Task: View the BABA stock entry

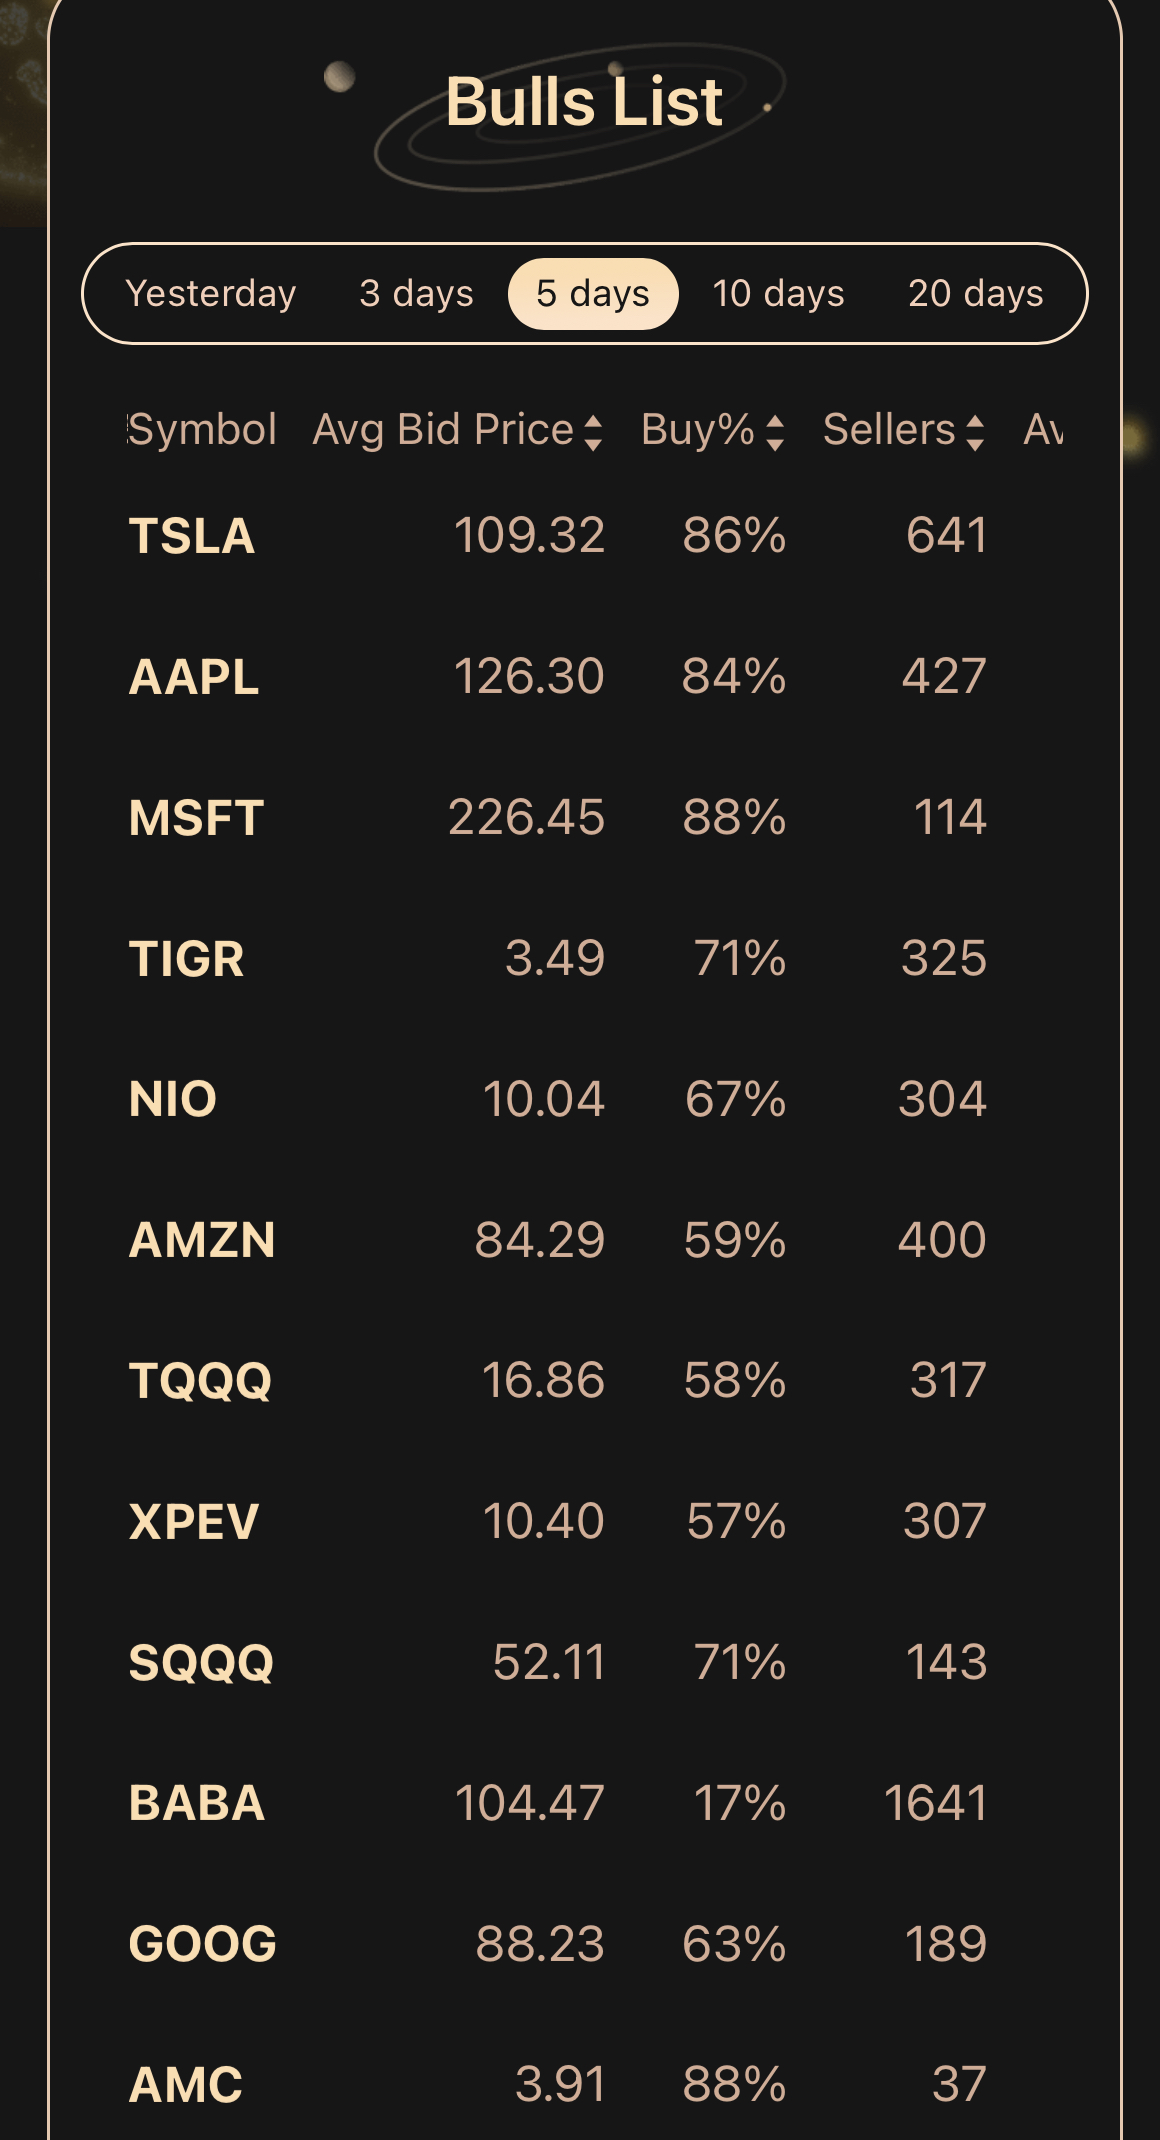Action: pos(197,1804)
